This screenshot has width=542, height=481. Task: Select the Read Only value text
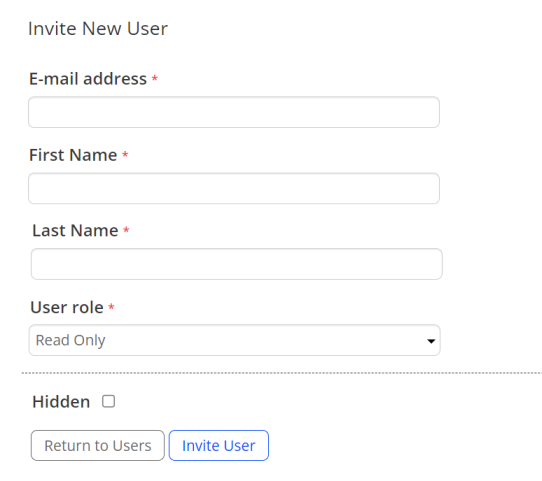point(71,340)
